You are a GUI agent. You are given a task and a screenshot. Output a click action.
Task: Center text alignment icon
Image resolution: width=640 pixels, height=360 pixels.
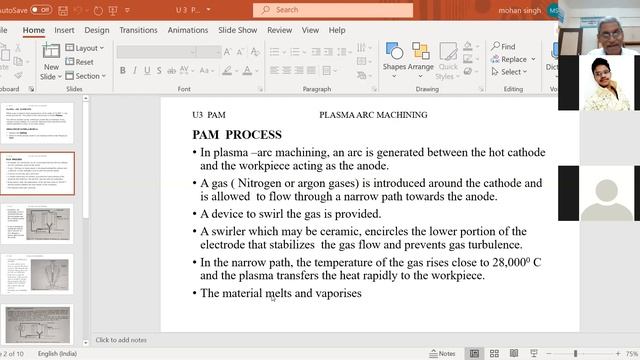pyautogui.click(x=287, y=71)
